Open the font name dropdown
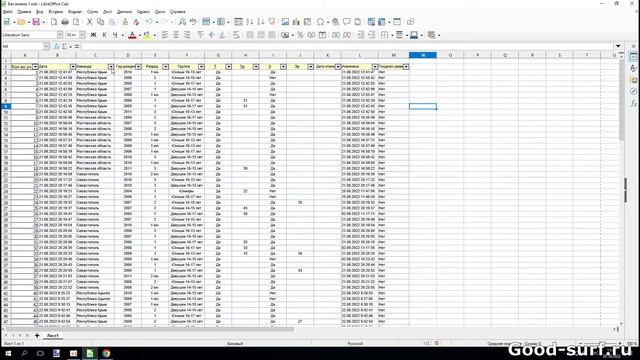This screenshot has width=640, height=360. 60,35
